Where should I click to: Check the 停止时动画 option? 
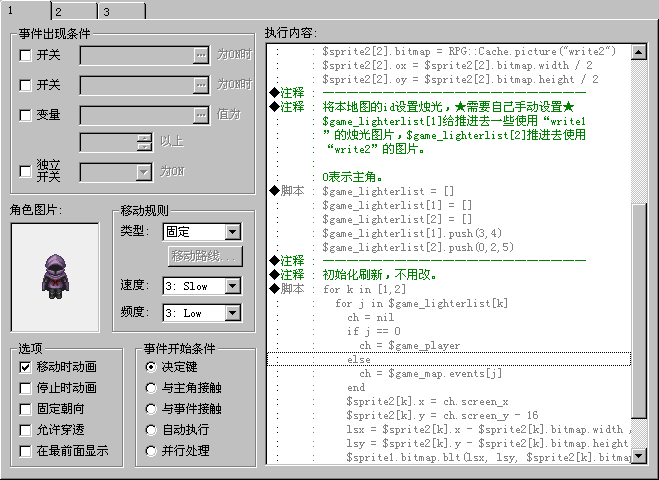(x=25, y=388)
